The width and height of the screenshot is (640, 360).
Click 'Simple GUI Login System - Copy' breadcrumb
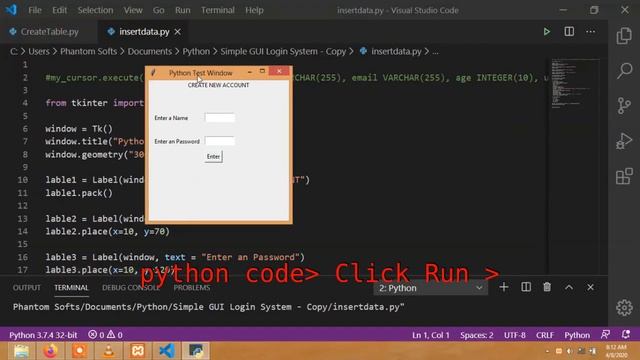click(x=283, y=51)
